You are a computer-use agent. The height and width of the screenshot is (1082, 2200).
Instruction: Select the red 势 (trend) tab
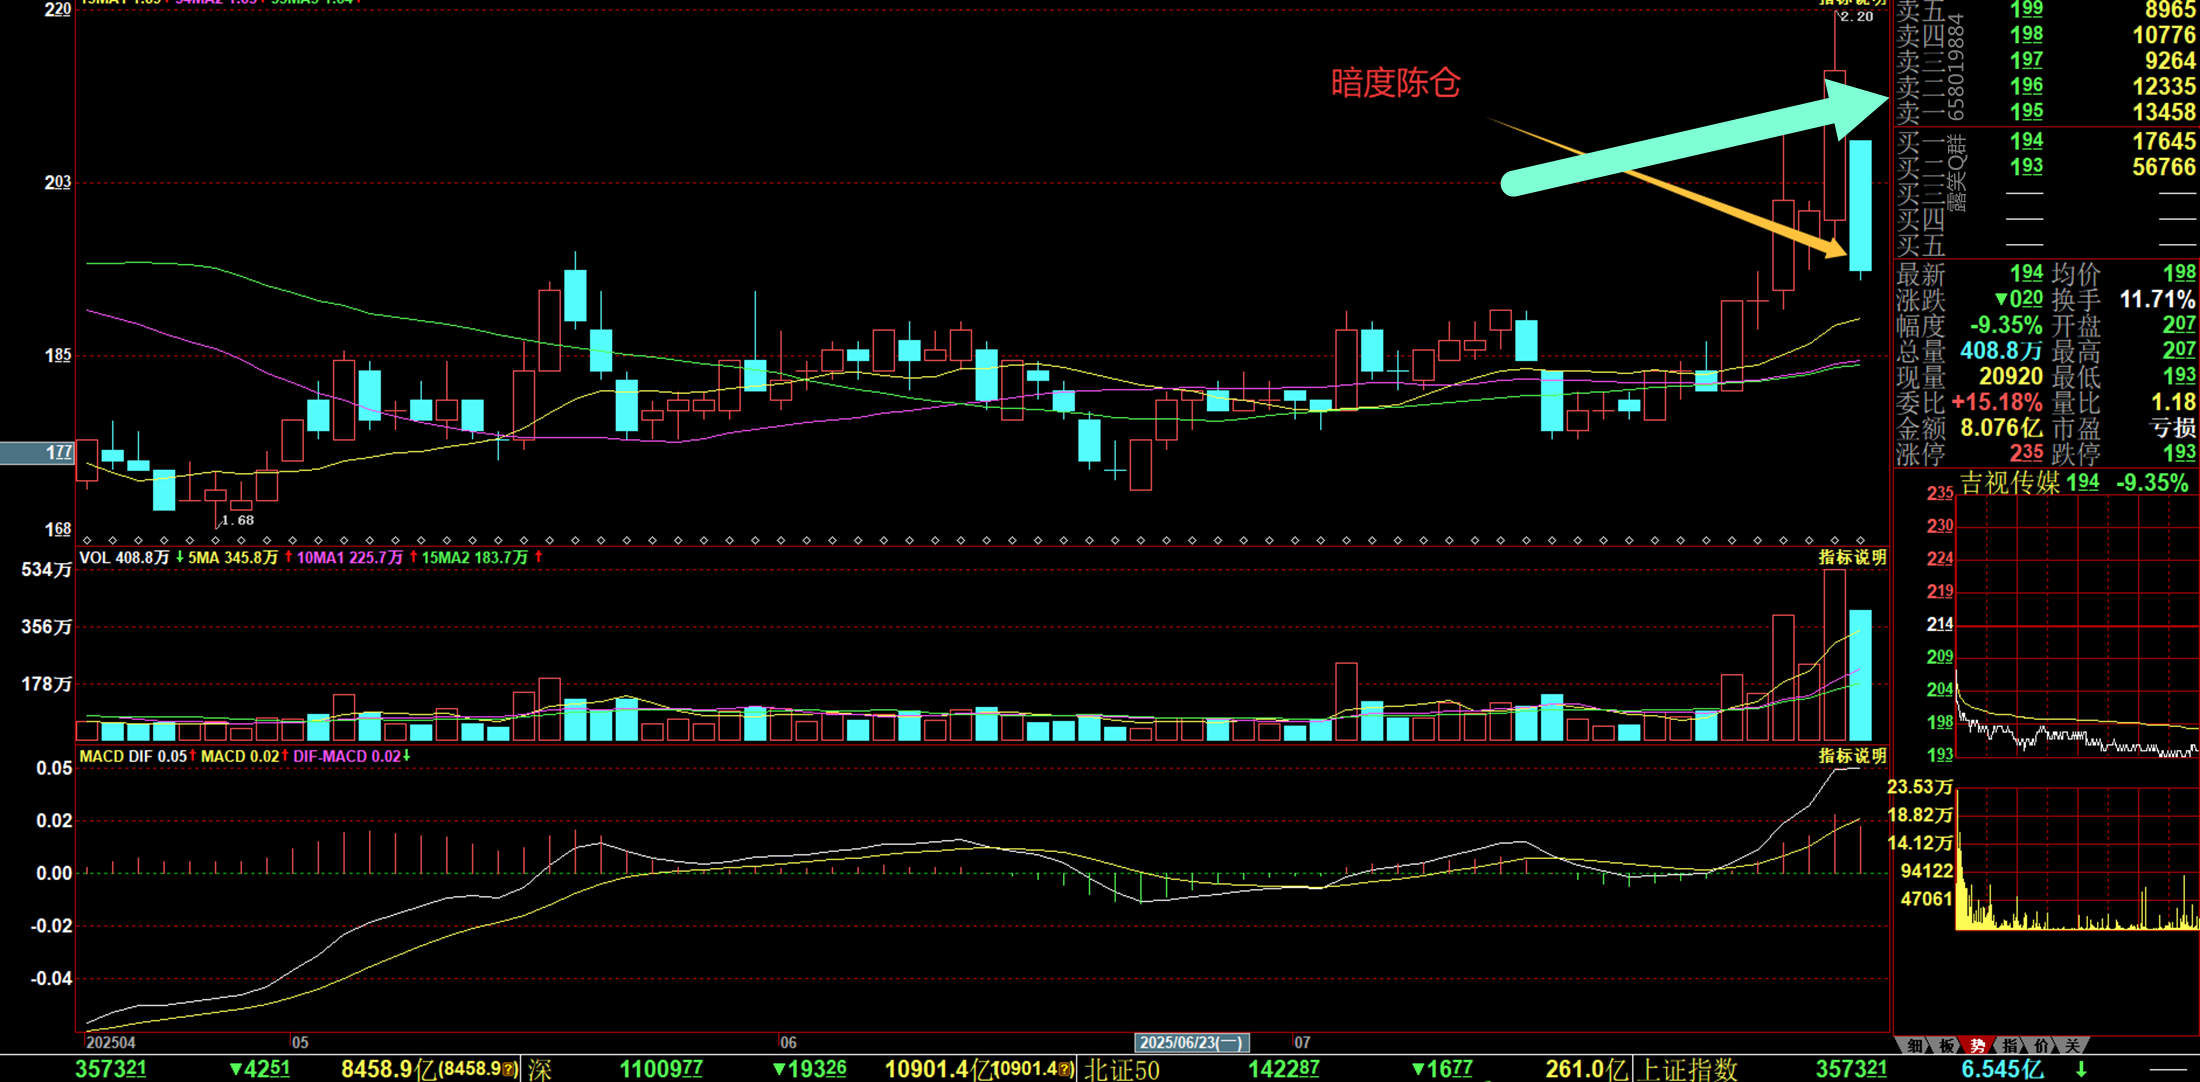(1978, 1045)
